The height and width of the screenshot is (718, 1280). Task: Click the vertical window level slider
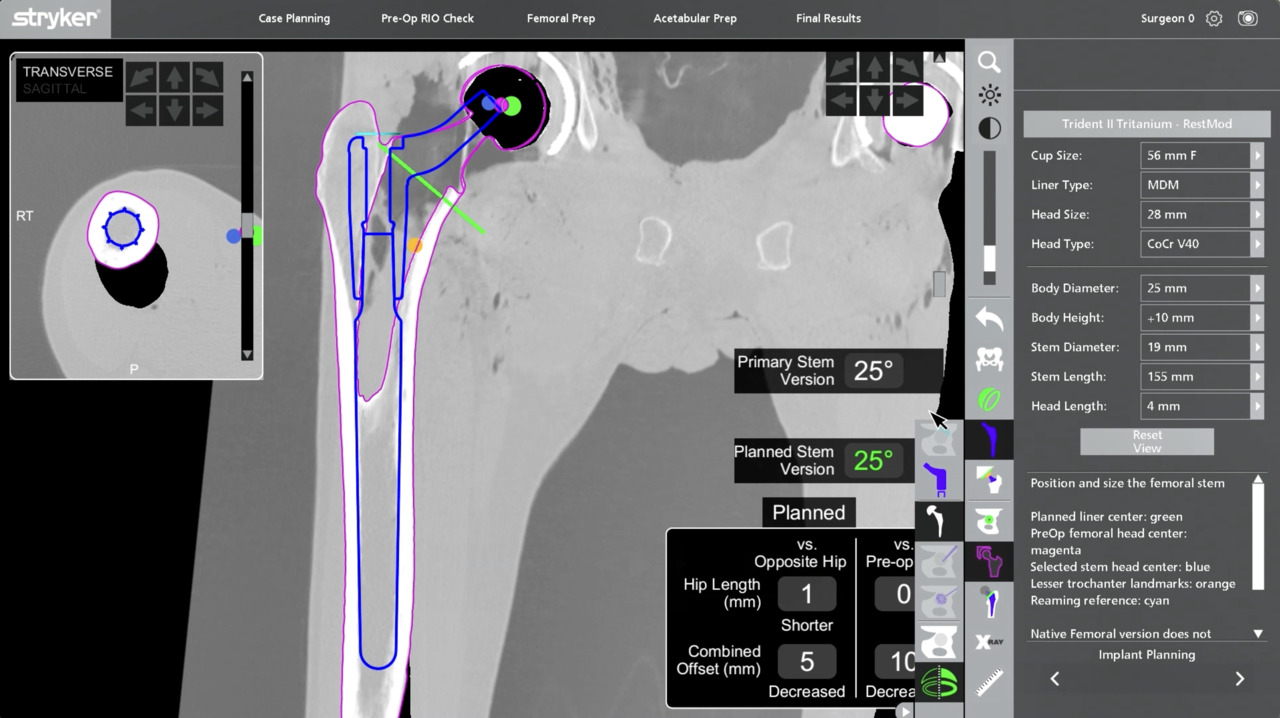[x=989, y=212]
